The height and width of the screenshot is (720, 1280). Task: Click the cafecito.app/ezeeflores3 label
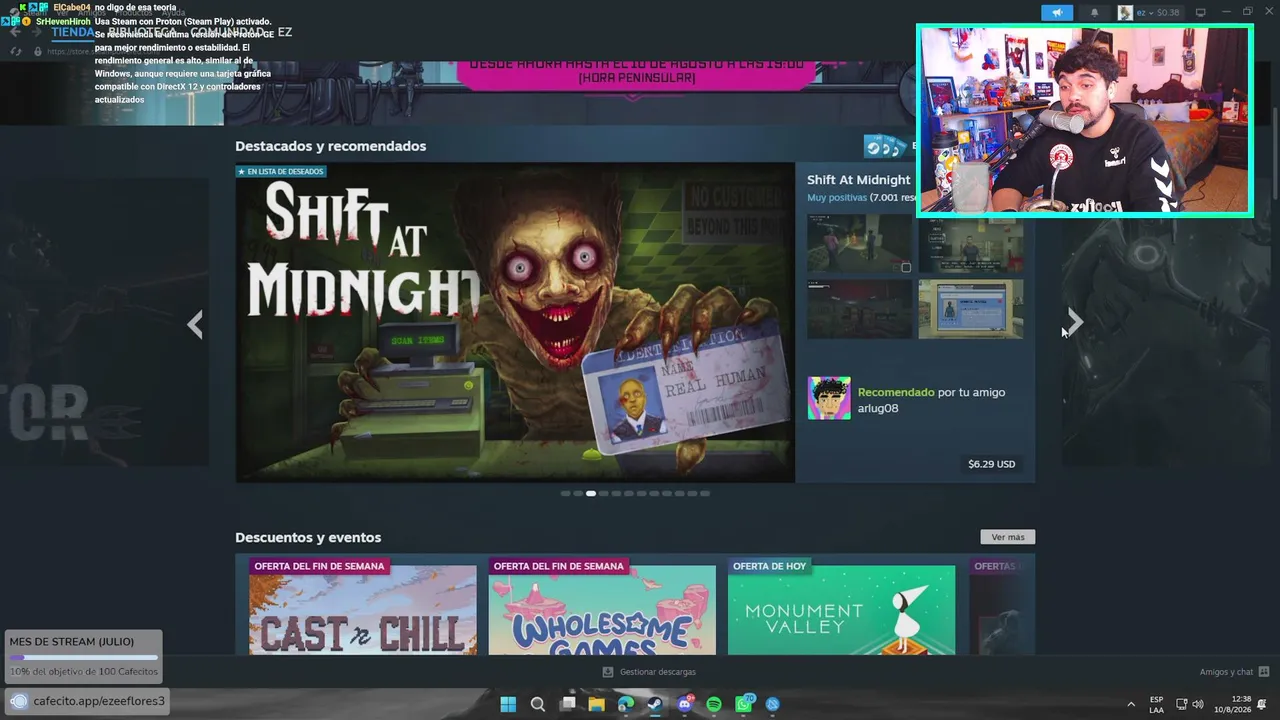click(x=99, y=701)
